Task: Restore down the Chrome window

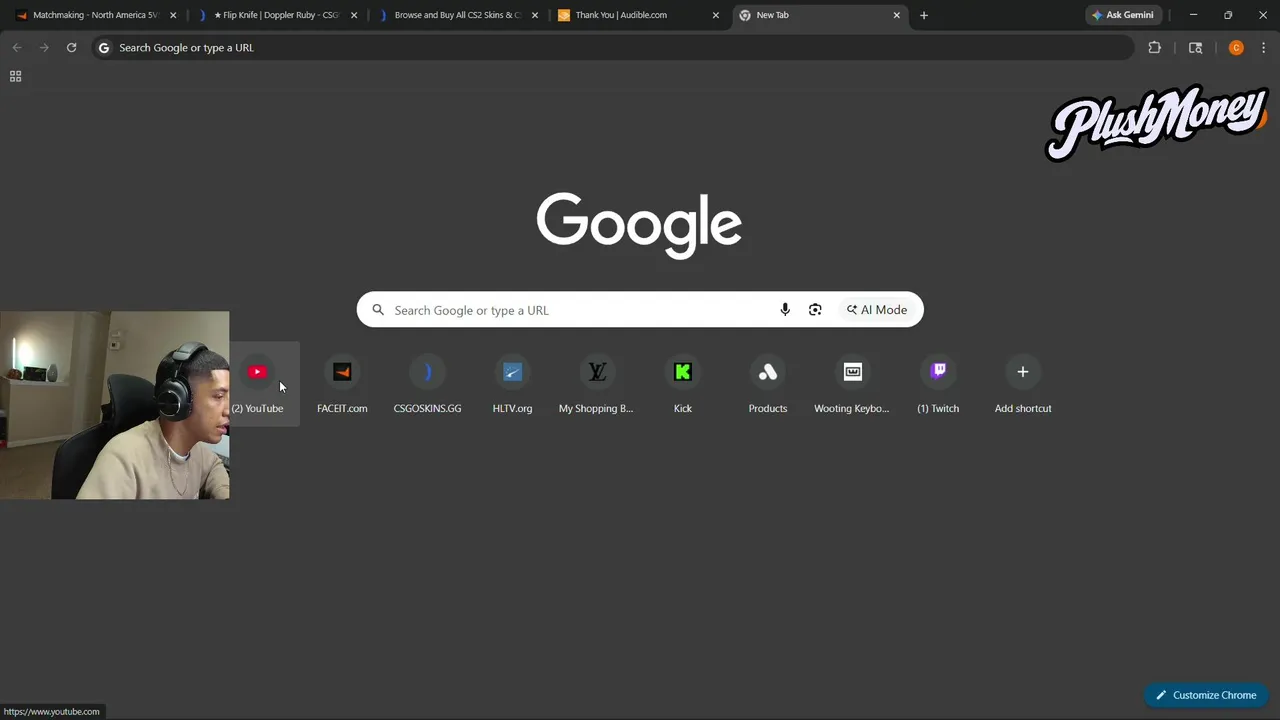Action: [1228, 15]
